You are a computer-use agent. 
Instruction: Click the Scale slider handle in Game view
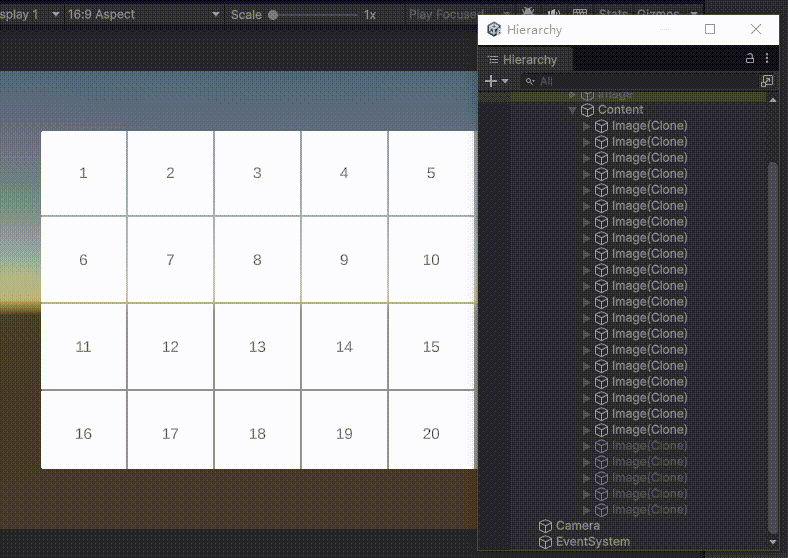point(273,15)
